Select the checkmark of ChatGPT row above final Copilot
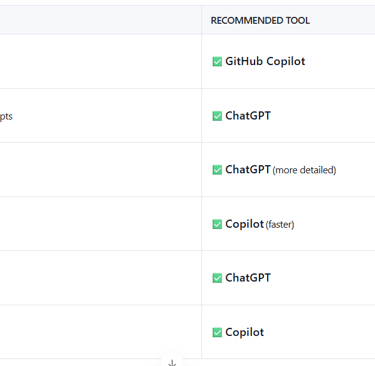Image resolution: width=375 pixels, height=366 pixels. 217,278
